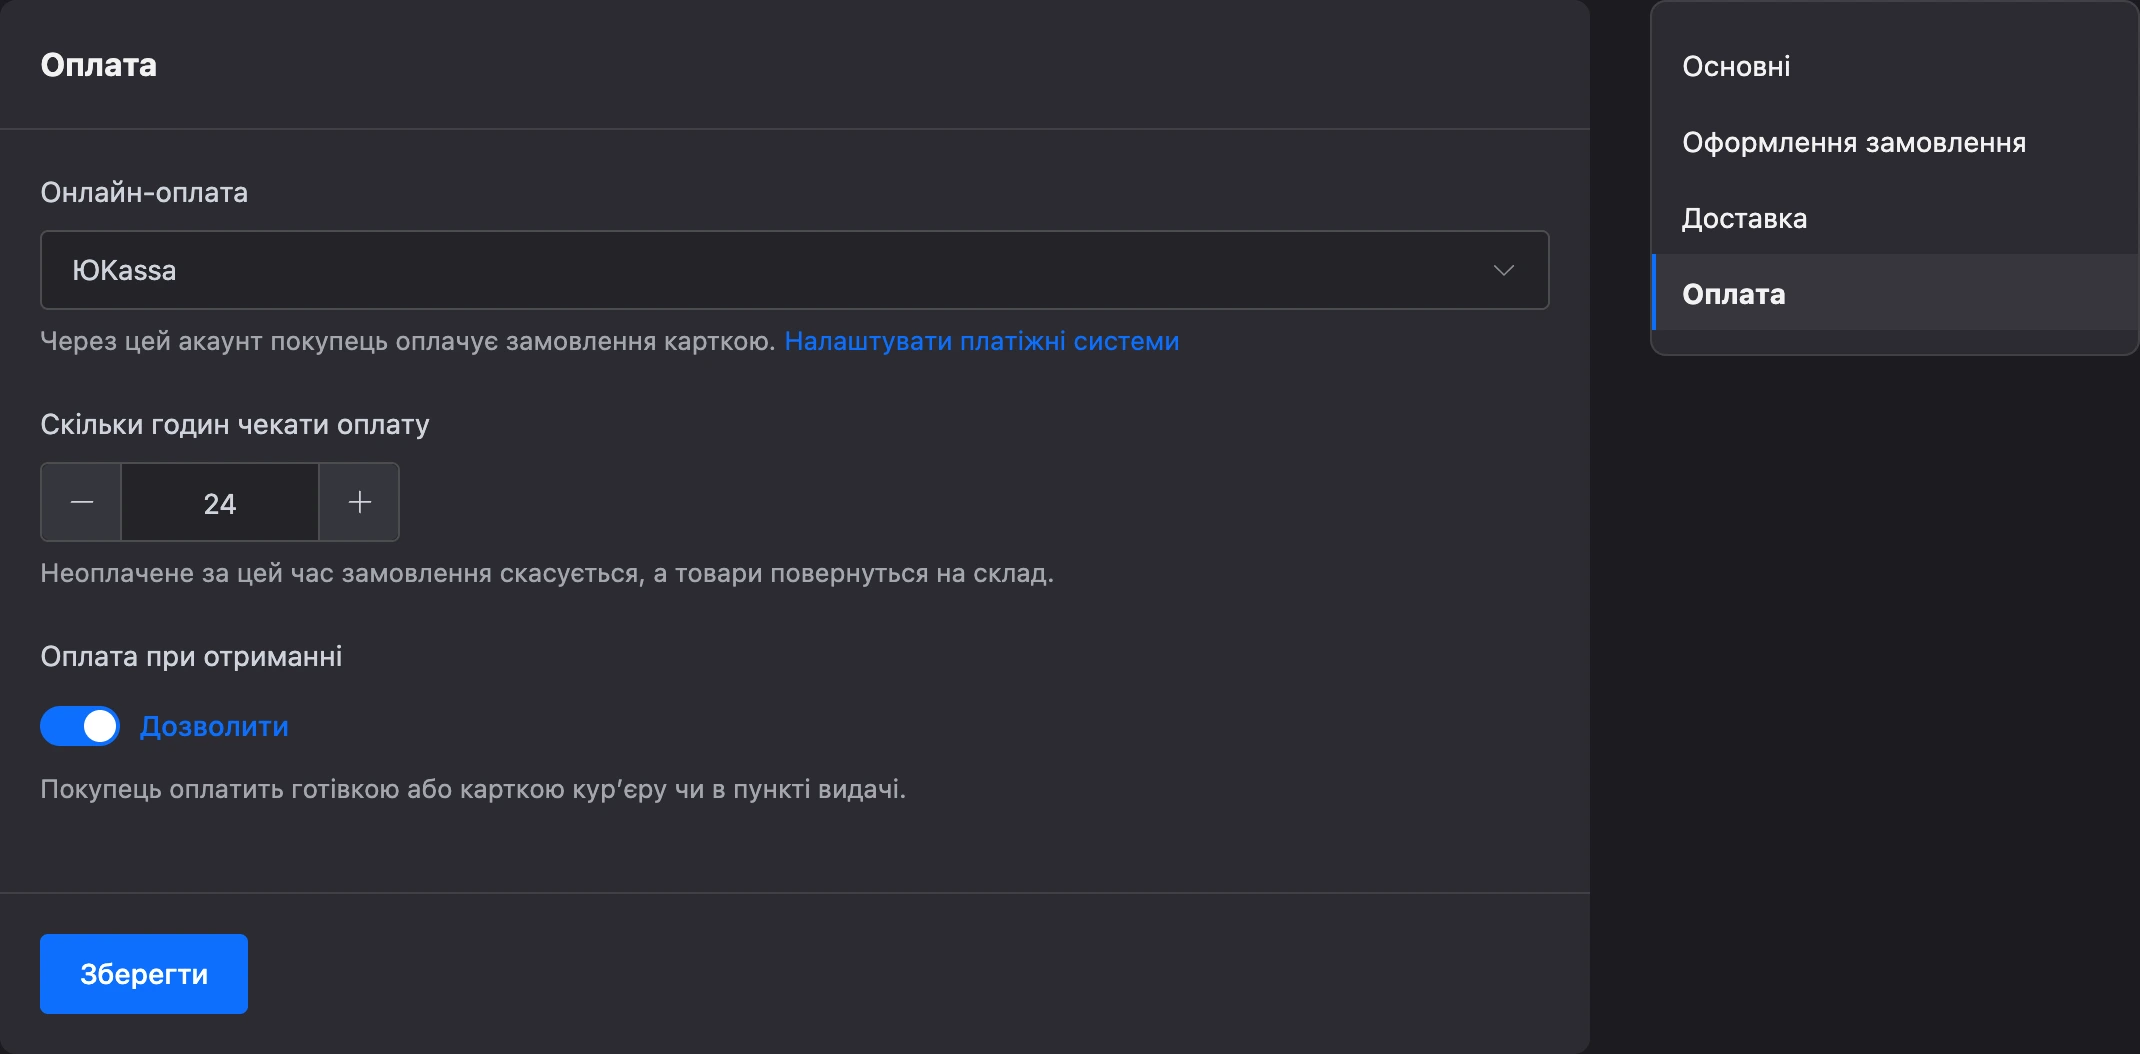Click the Скільки годин чекати оплату label
The height and width of the screenshot is (1054, 2140).
[235, 424]
